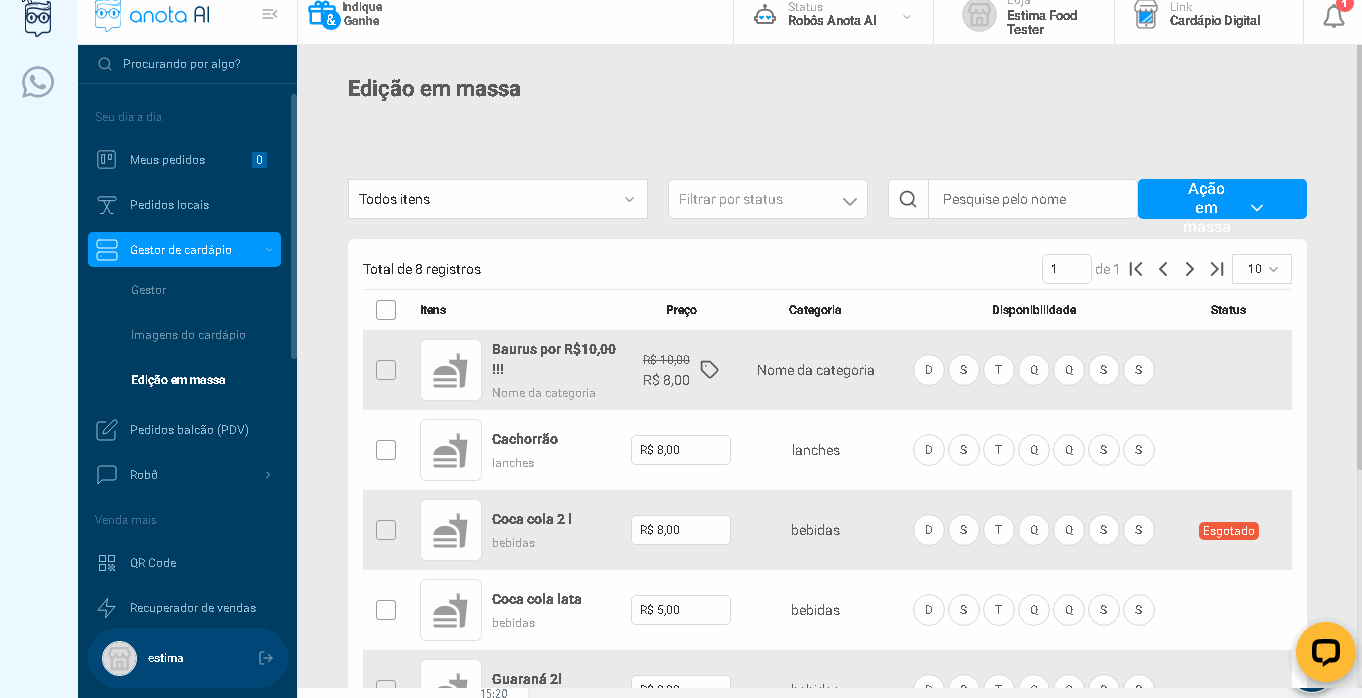This screenshot has height=698, width=1362.
Task: Open the Cardápio Digital link
Action: coord(1214,20)
